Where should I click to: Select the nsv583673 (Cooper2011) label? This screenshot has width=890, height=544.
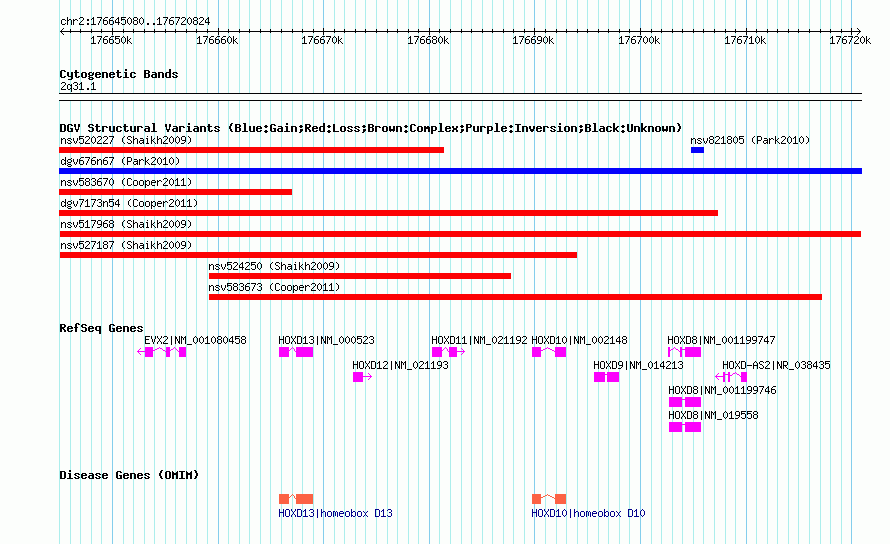pos(274,287)
